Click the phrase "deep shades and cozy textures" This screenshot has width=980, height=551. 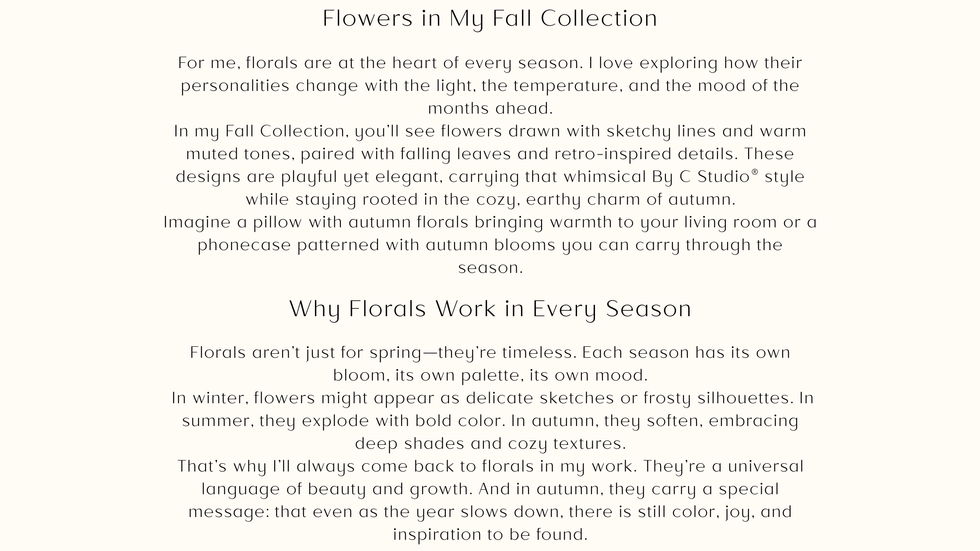tap(490, 443)
